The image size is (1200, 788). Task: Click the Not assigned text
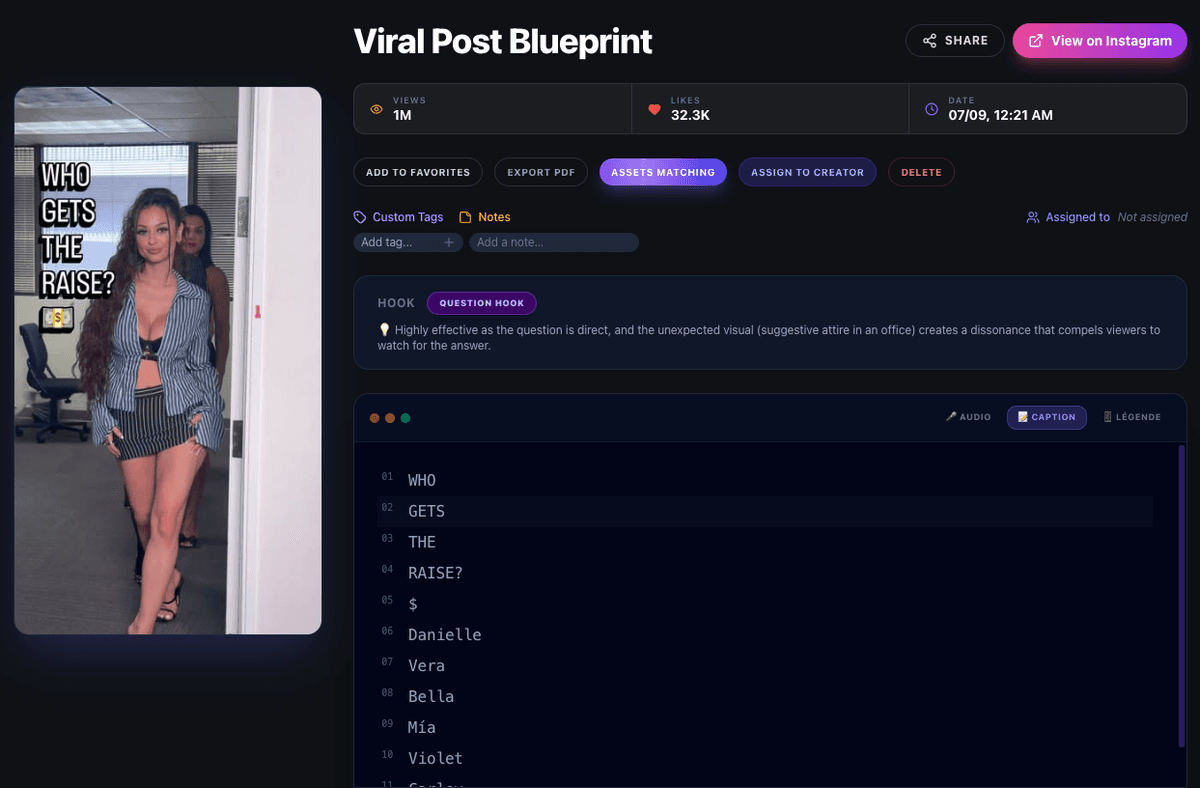[x=1153, y=217]
